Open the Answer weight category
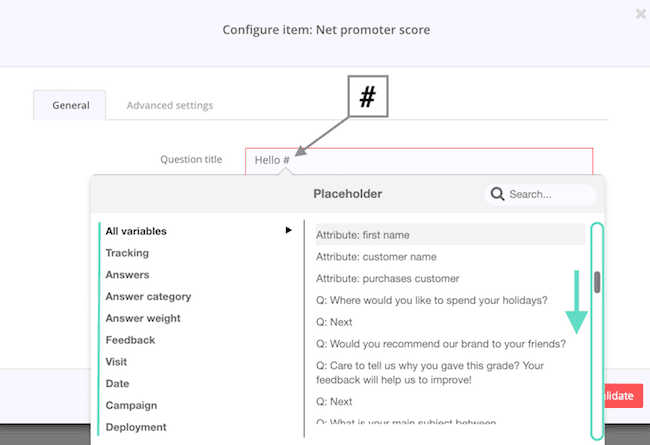 (x=143, y=318)
